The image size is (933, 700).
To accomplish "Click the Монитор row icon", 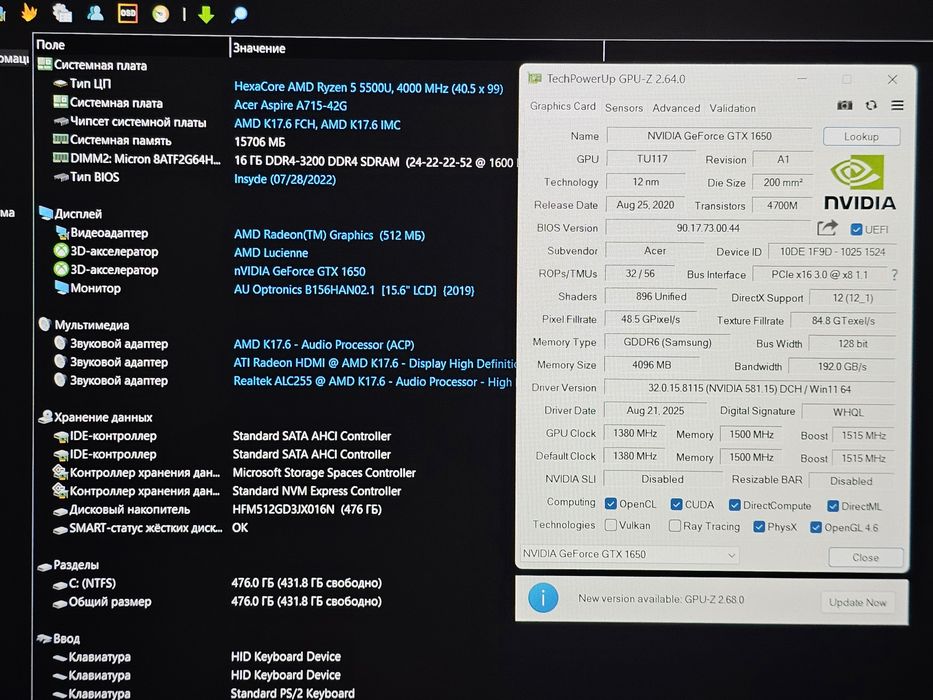I will 61,288.
